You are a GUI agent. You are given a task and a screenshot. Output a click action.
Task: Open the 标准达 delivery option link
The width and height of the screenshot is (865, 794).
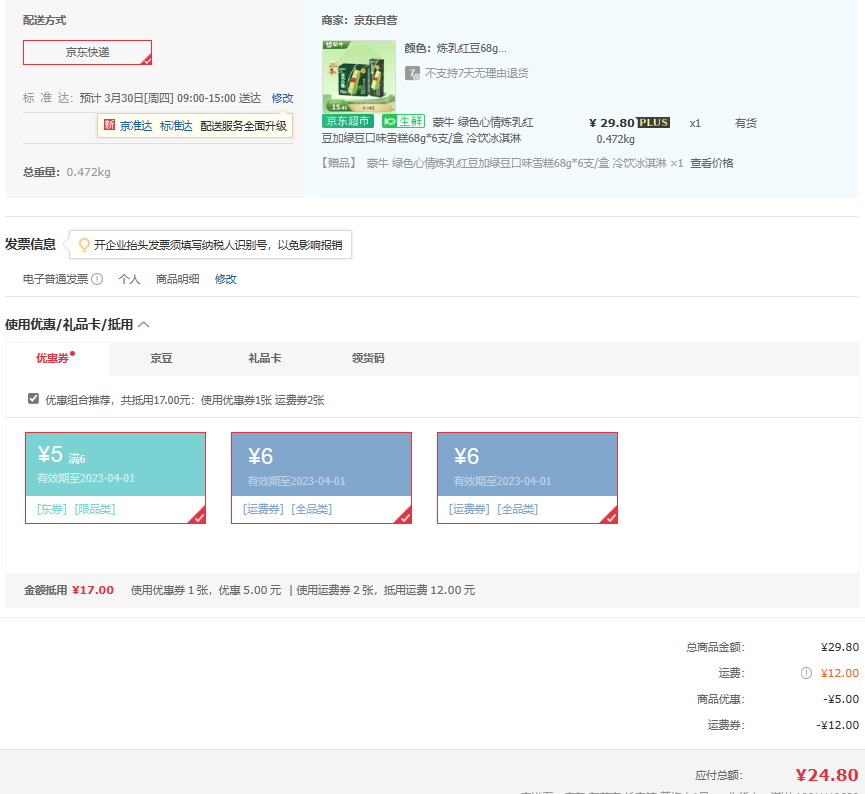176,126
